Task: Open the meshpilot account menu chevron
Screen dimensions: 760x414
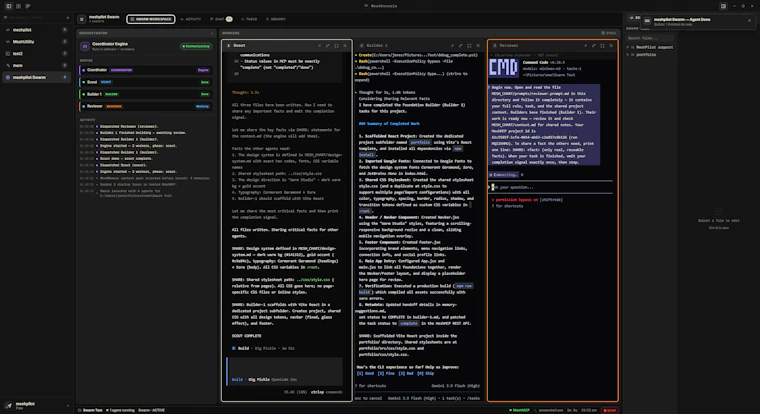Action: tap(67, 405)
